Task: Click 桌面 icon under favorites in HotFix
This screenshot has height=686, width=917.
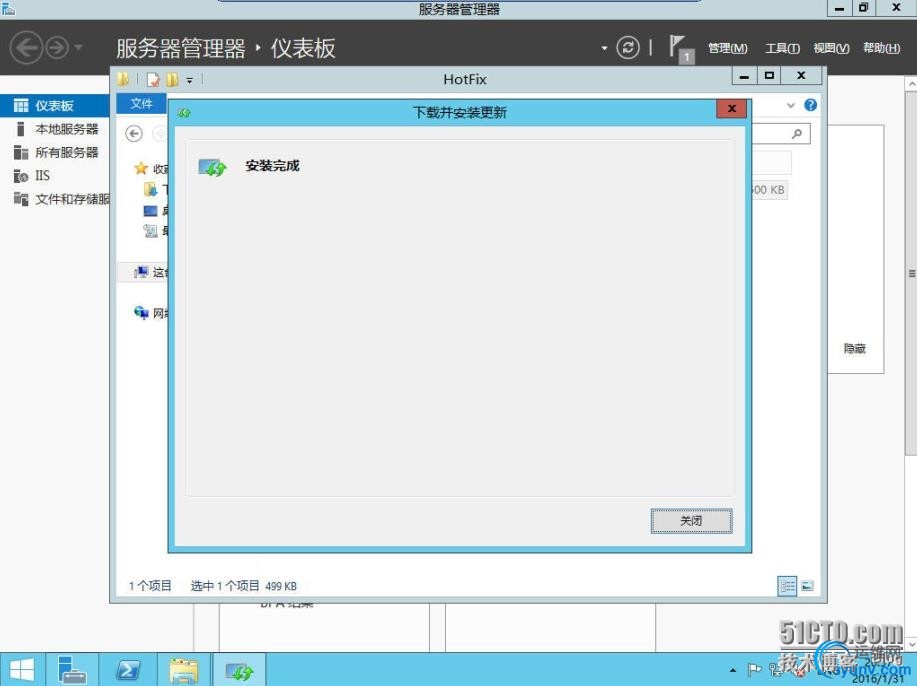Action: pyautogui.click(x=150, y=211)
